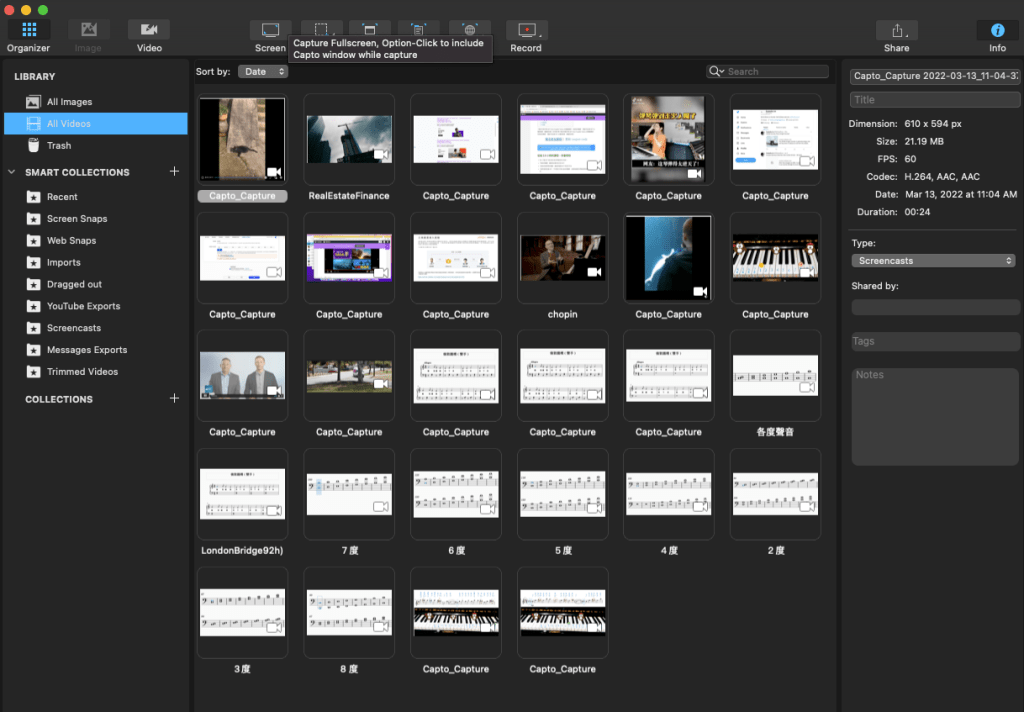Capture fullscreen with the Screen tool
This screenshot has width=1024, height=712.
coord(270,31)
